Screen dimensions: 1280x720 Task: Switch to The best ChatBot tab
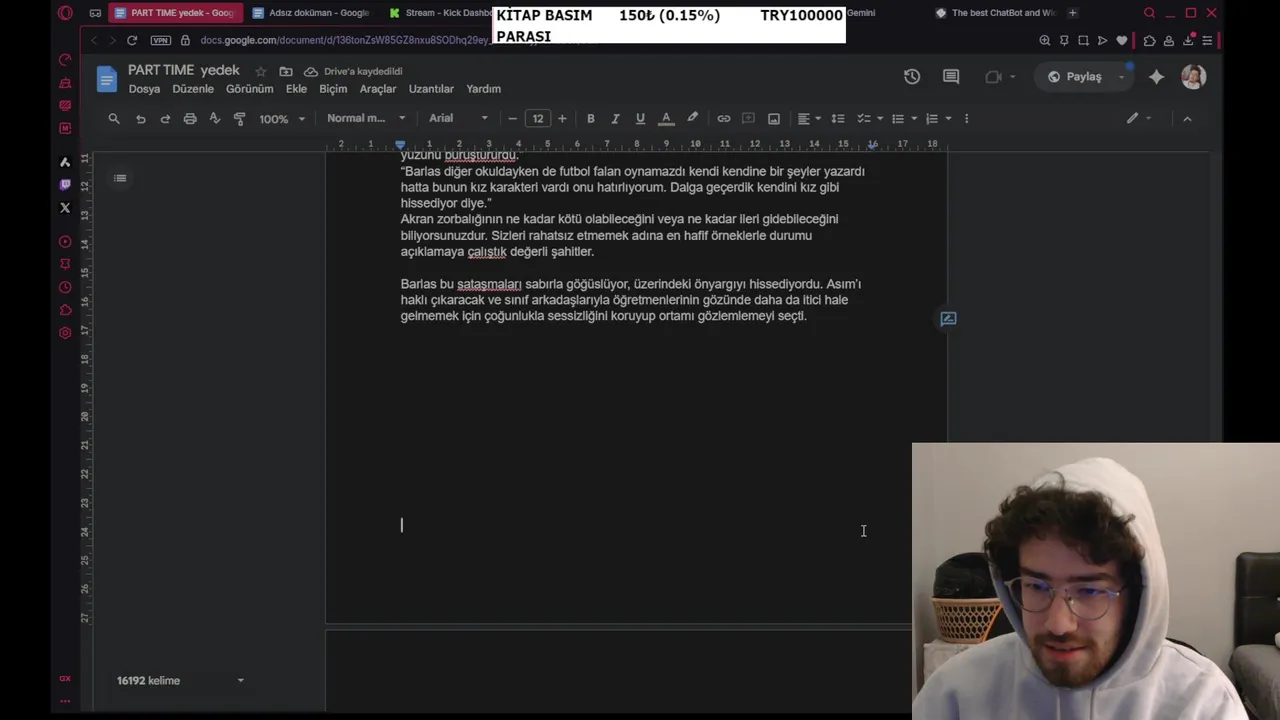(996, 13)
